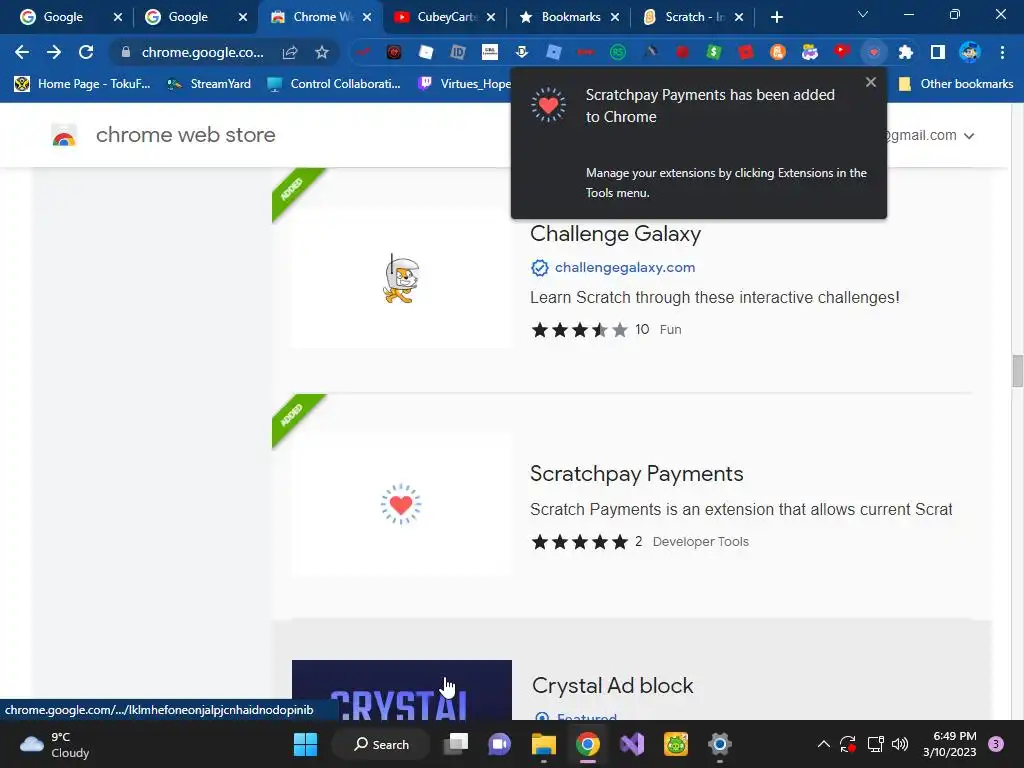Click the Developer Tools category label
Viewport: 1024px width, 768px height.
coord(701,541)
